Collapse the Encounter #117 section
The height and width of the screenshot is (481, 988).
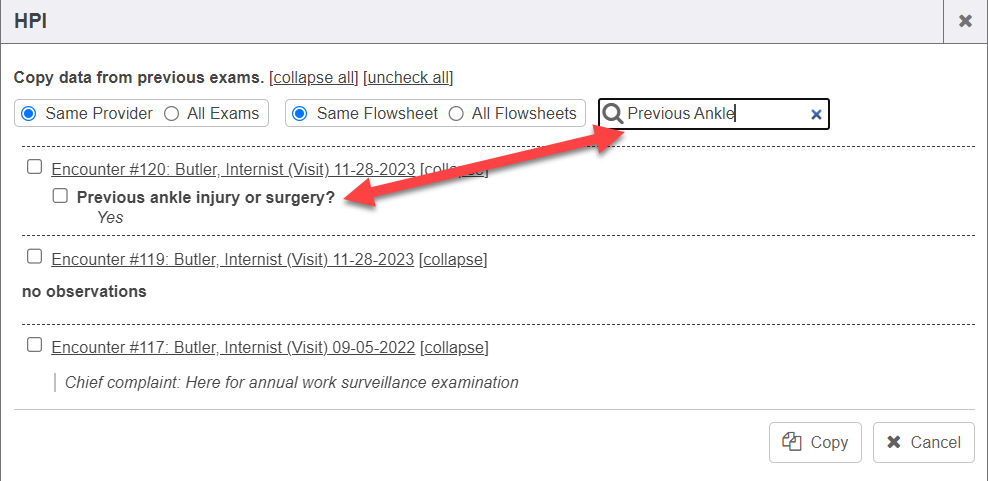[454, 347]
